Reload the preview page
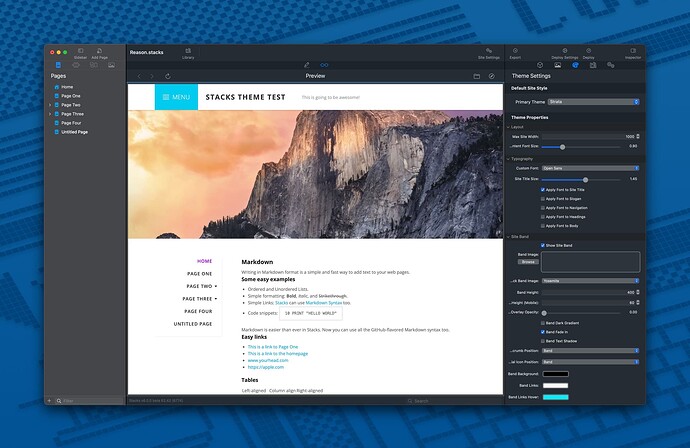 tap(168, 76)
